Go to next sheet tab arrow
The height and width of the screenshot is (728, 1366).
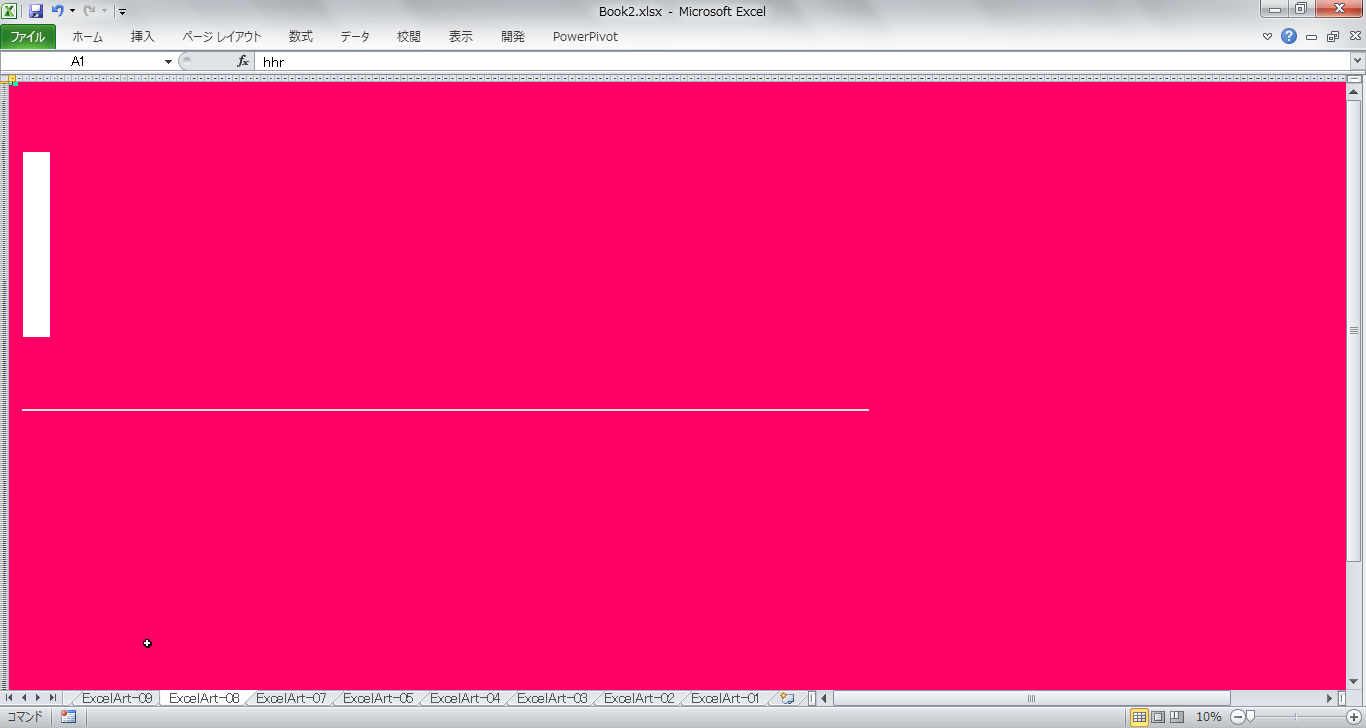pos(38,698)
